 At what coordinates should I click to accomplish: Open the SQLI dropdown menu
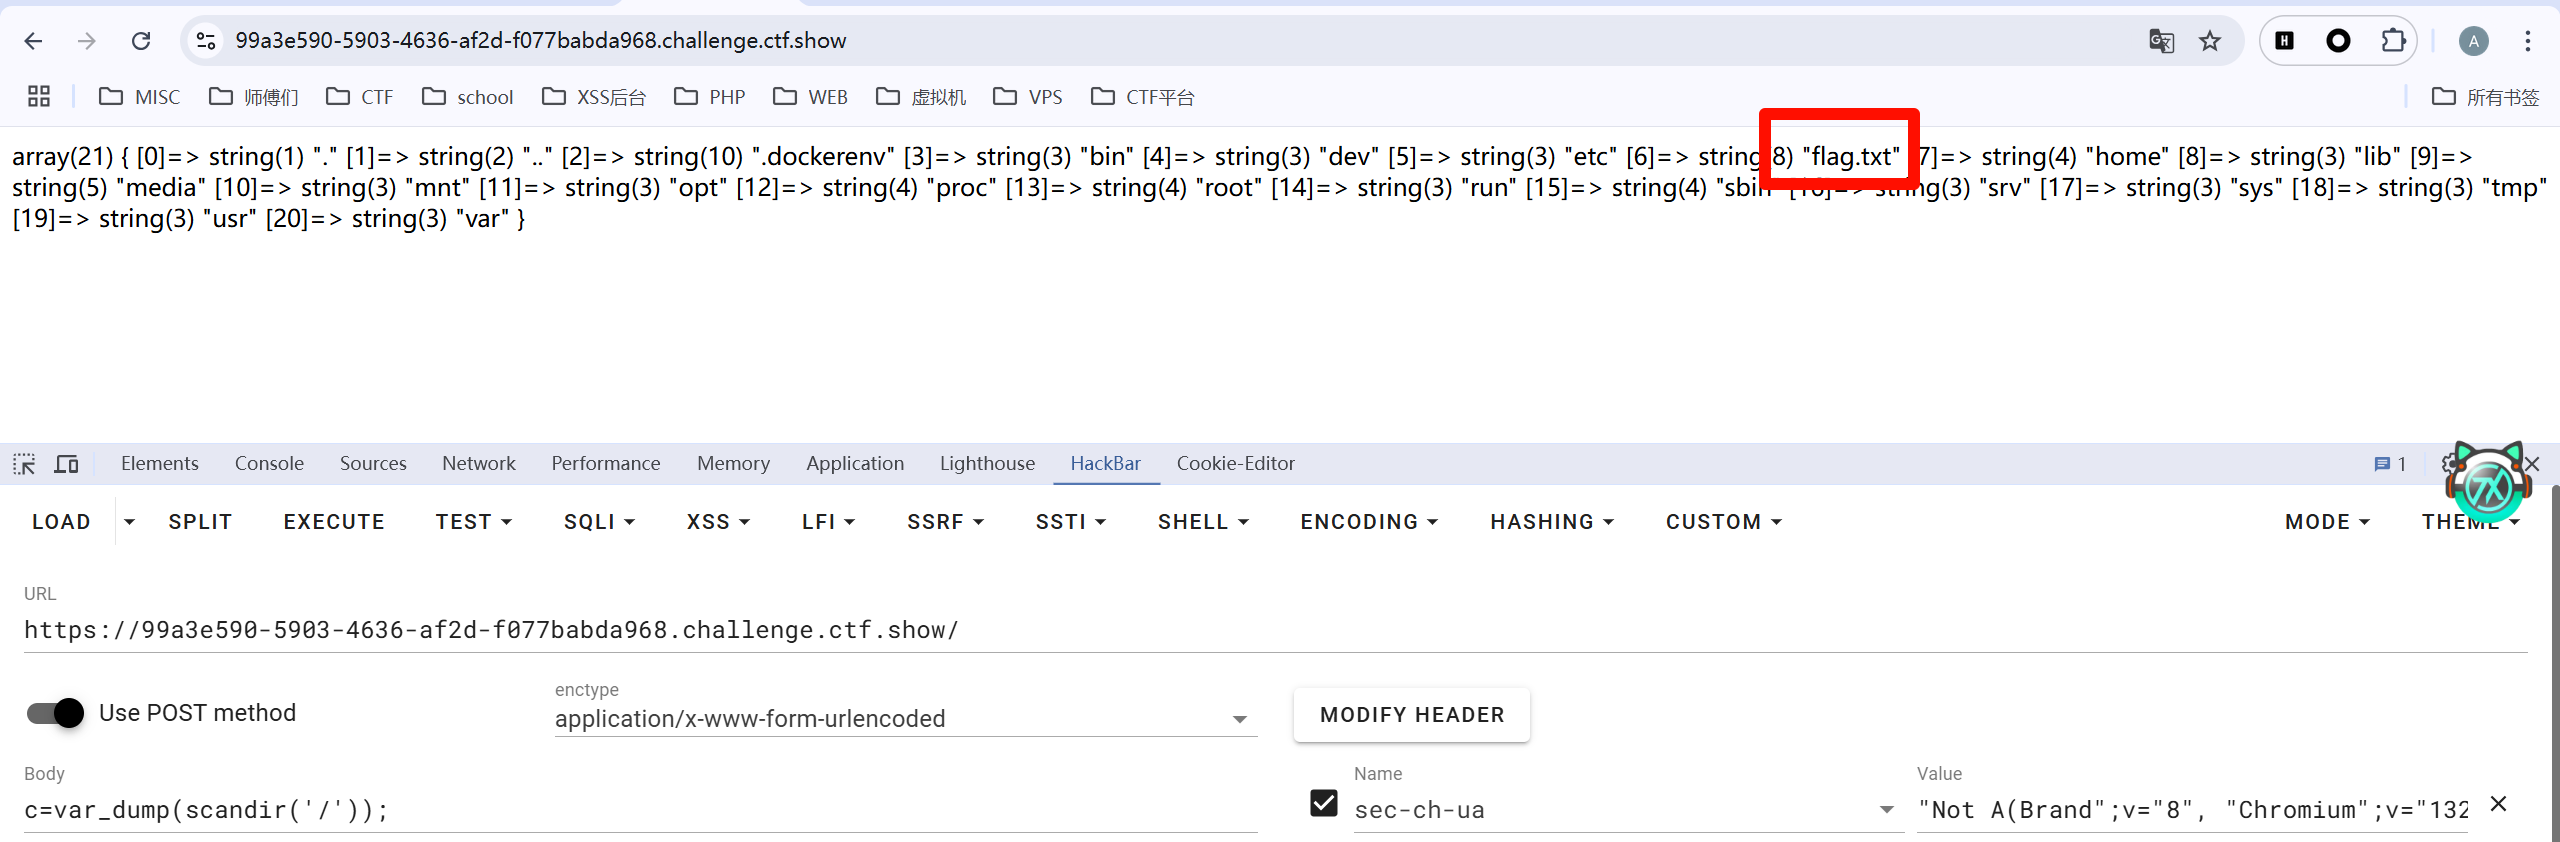[x=599, y=522]
